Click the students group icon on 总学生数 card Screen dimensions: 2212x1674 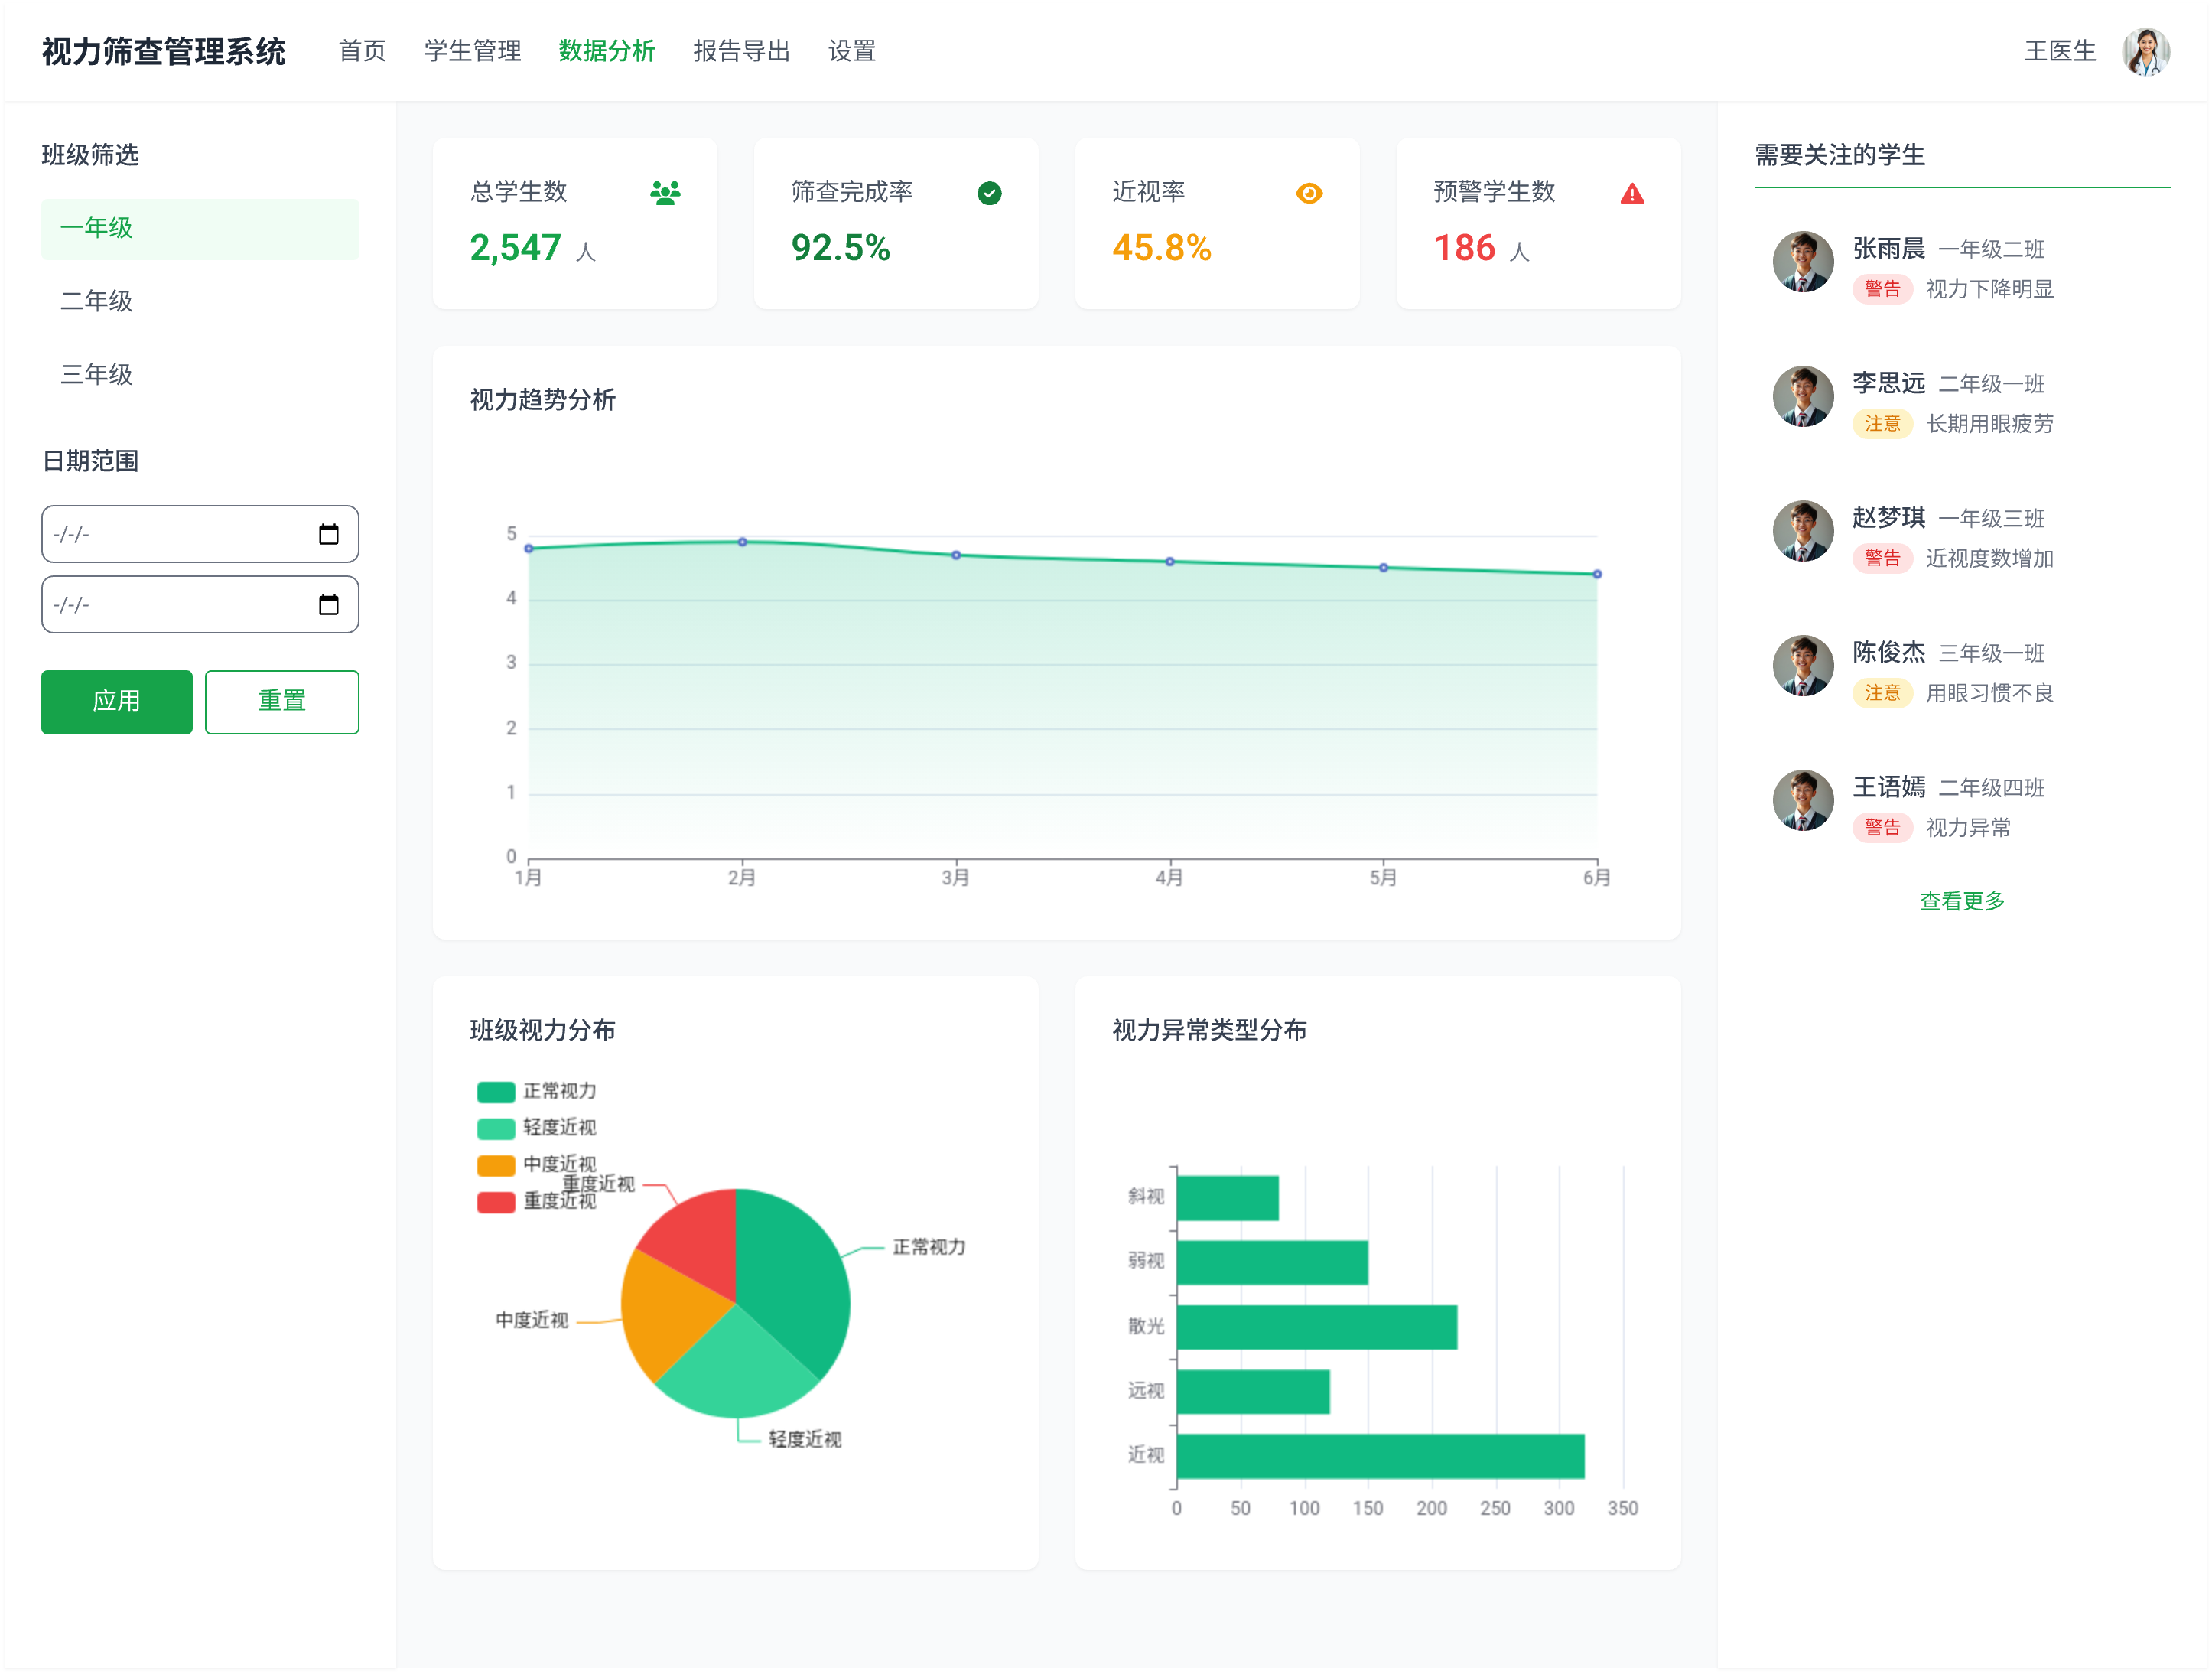point(665,191)
